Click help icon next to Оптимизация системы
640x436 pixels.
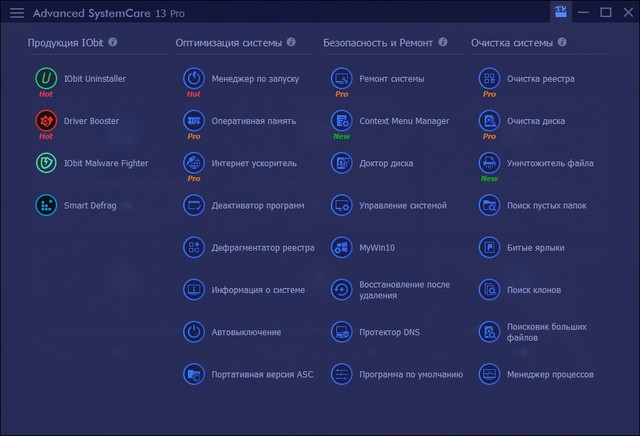291,43
